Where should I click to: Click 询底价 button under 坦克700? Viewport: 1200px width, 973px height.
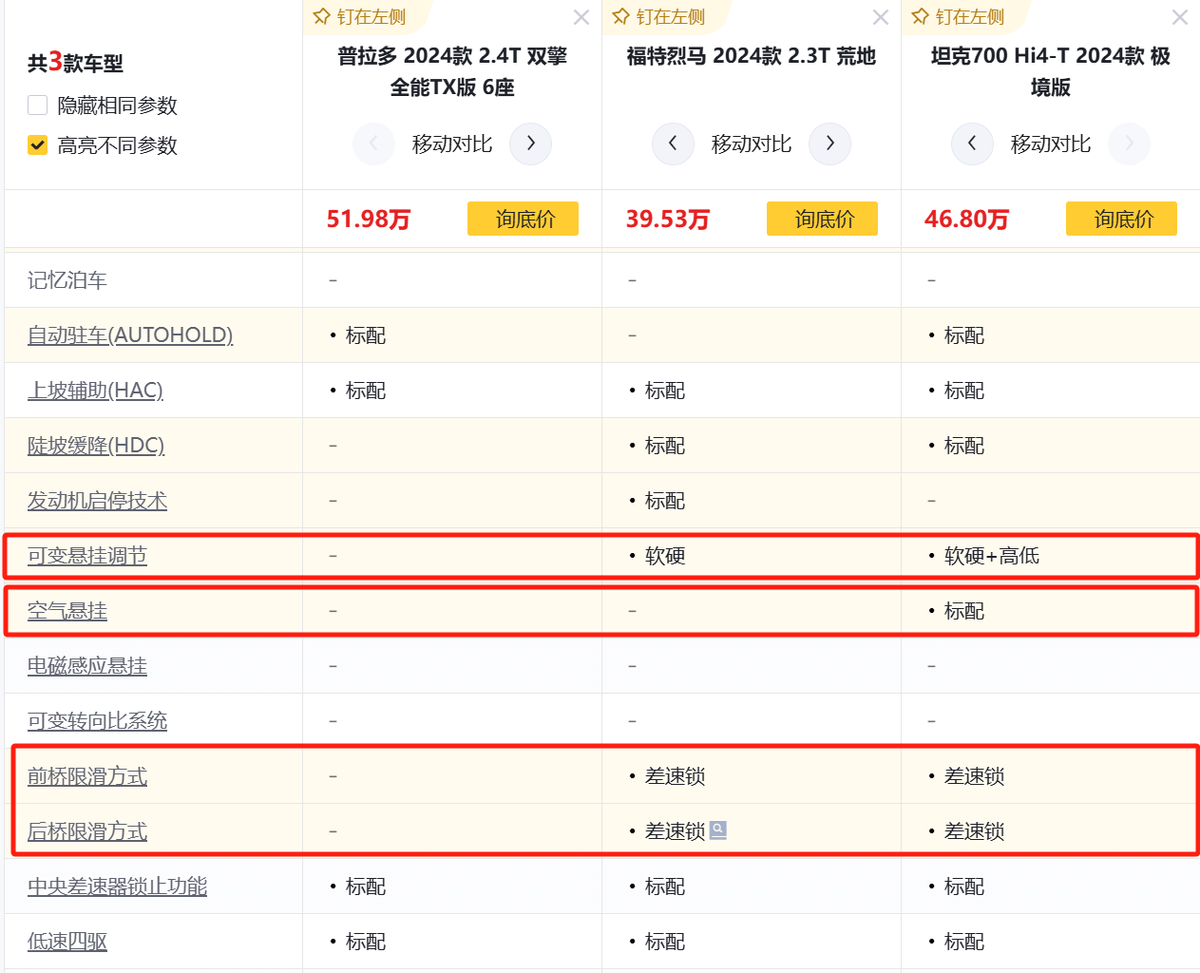[x=1121, y=218]
